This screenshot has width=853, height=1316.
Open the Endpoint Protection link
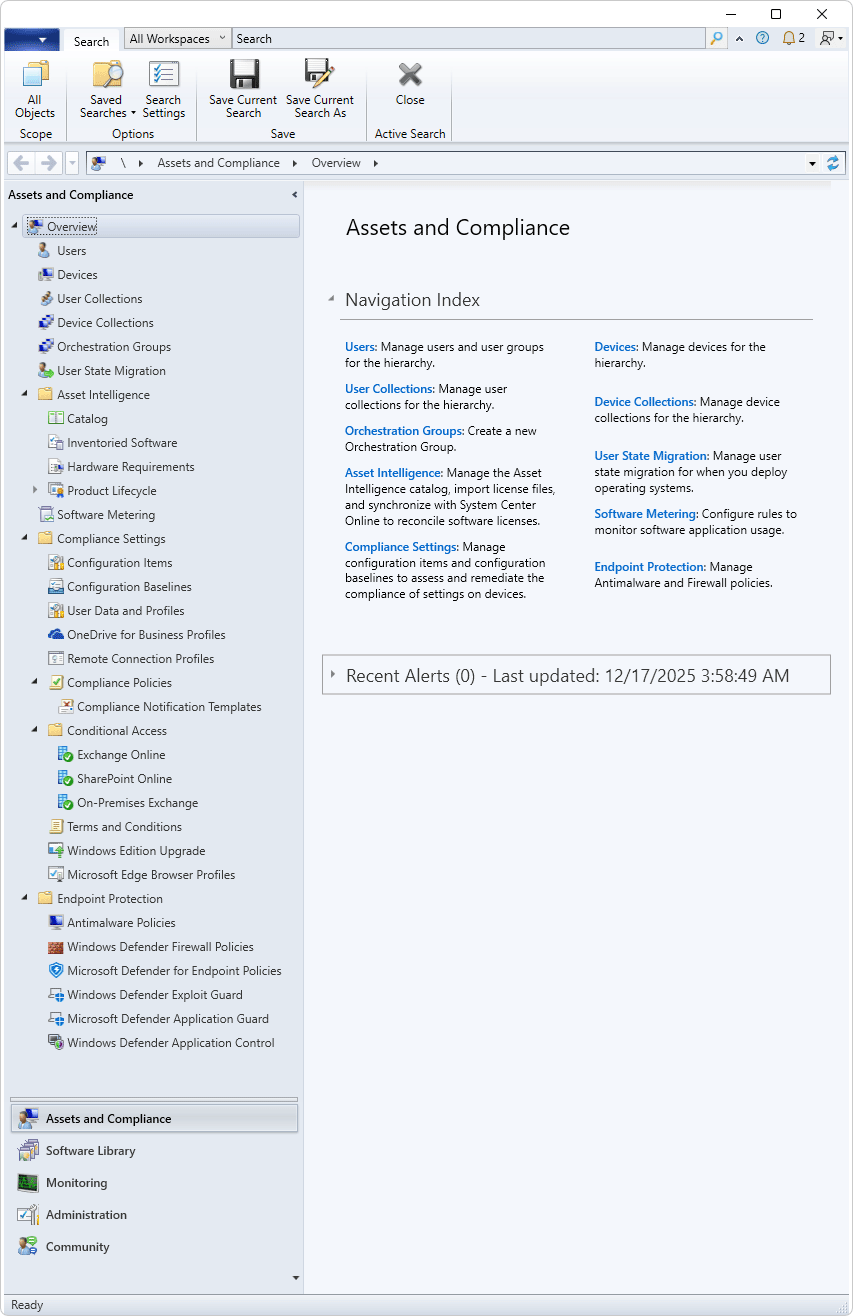pos(649,567)
